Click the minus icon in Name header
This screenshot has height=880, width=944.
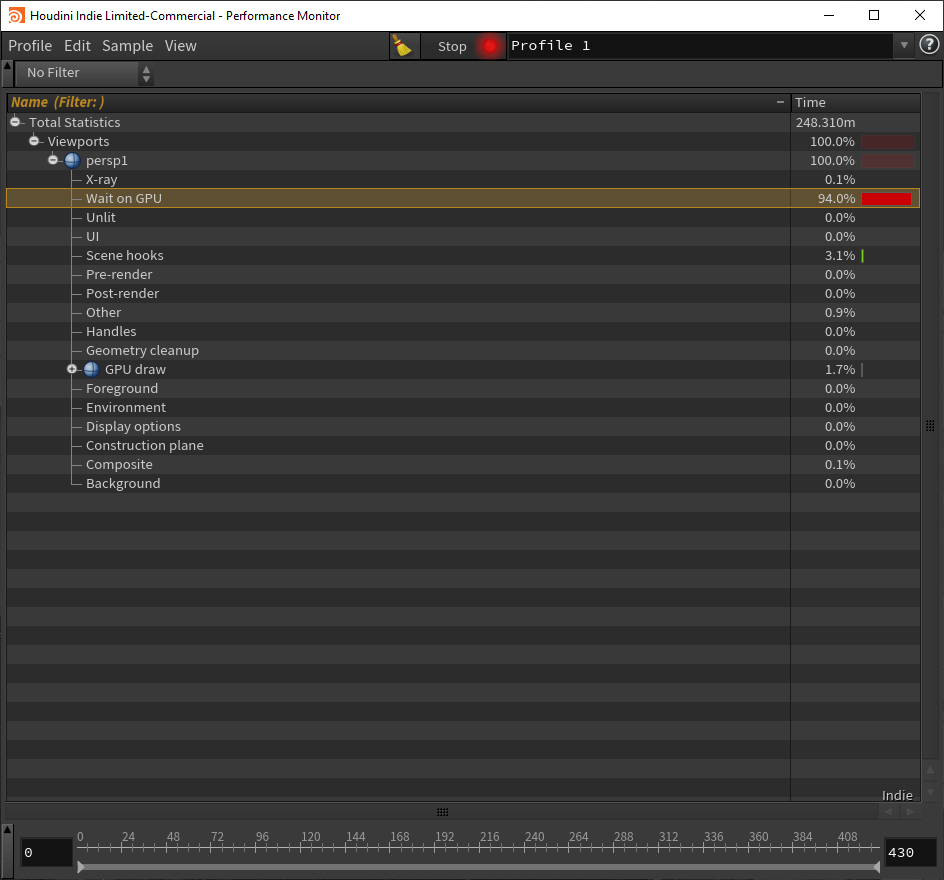[780, 102]
